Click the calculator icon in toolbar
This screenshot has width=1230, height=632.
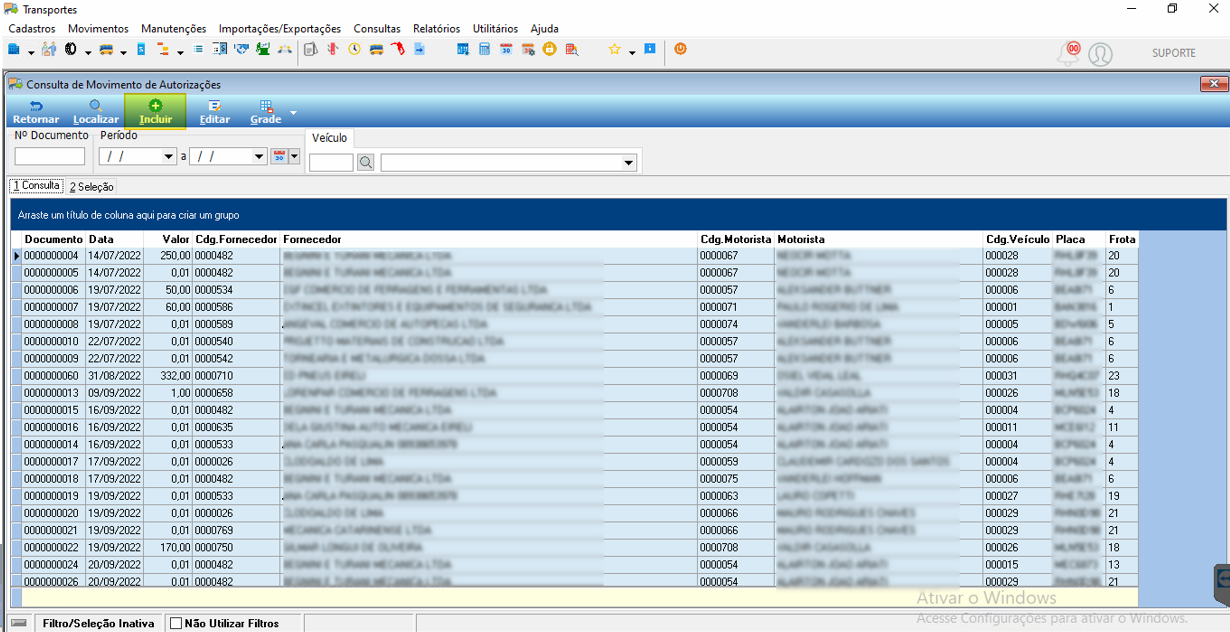[484, 49]
